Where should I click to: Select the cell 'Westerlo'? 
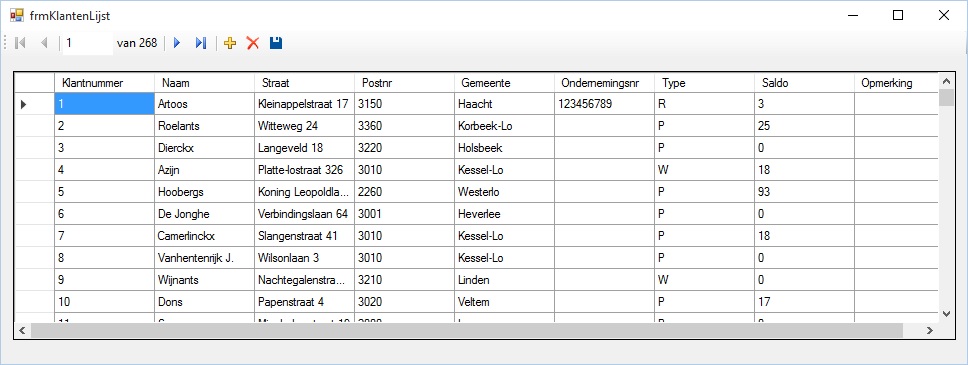tap(504, 192)
